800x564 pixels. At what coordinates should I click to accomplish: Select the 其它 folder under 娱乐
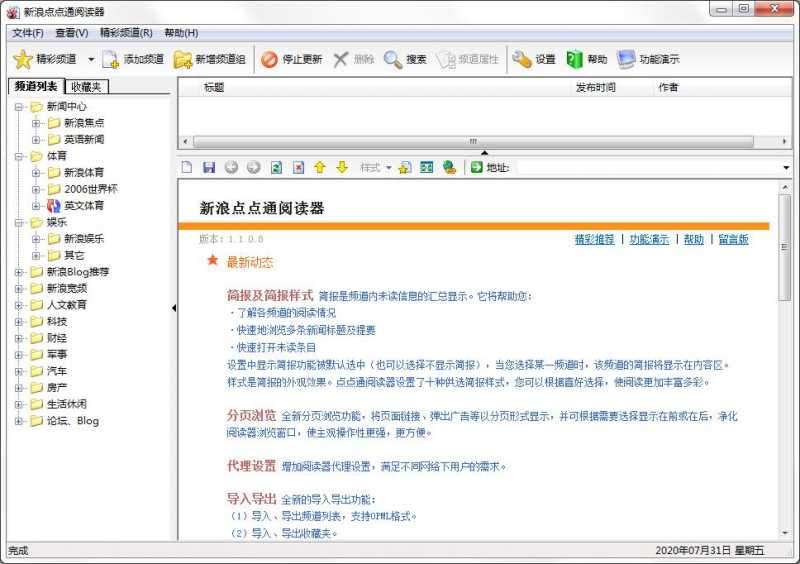pyautogui.click(x=66, y=255)
